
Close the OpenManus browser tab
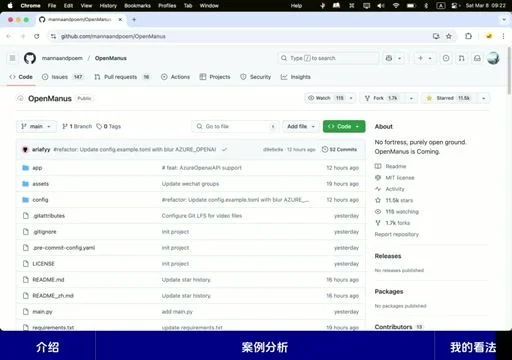coord(120,20)
